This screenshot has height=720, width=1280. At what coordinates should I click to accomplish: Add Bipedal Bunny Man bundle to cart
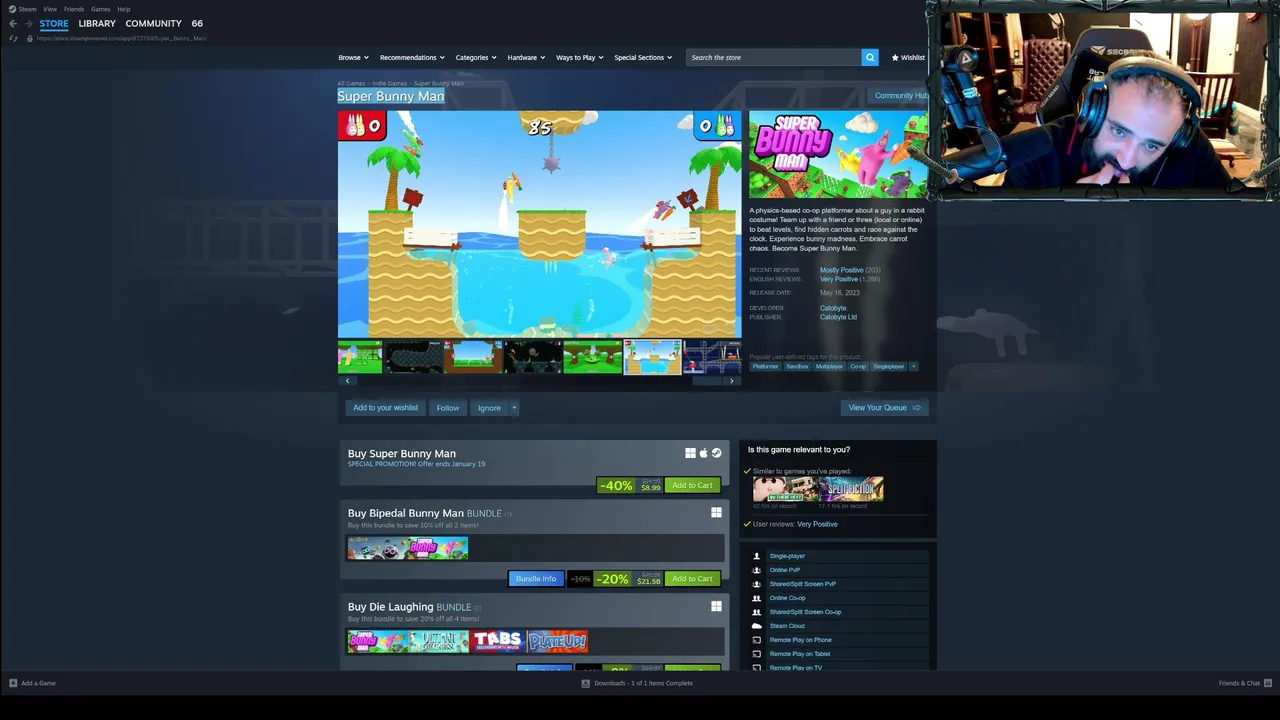[692, 578]
